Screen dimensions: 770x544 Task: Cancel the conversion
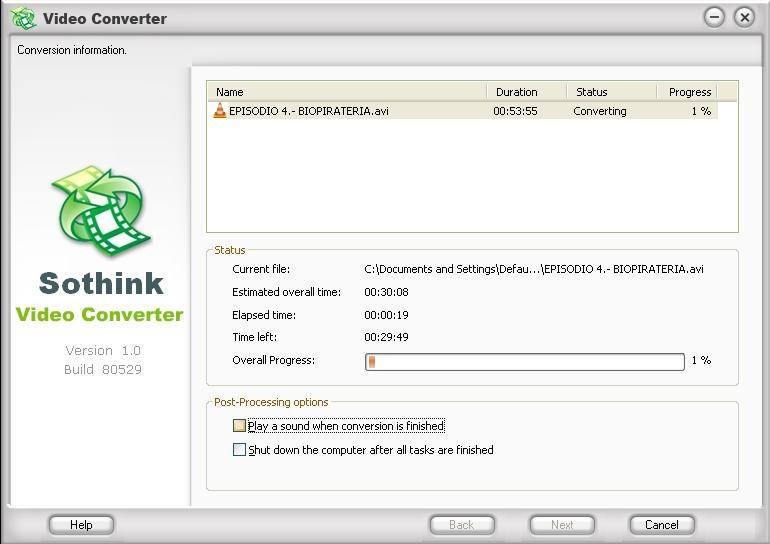pos(662,525)
